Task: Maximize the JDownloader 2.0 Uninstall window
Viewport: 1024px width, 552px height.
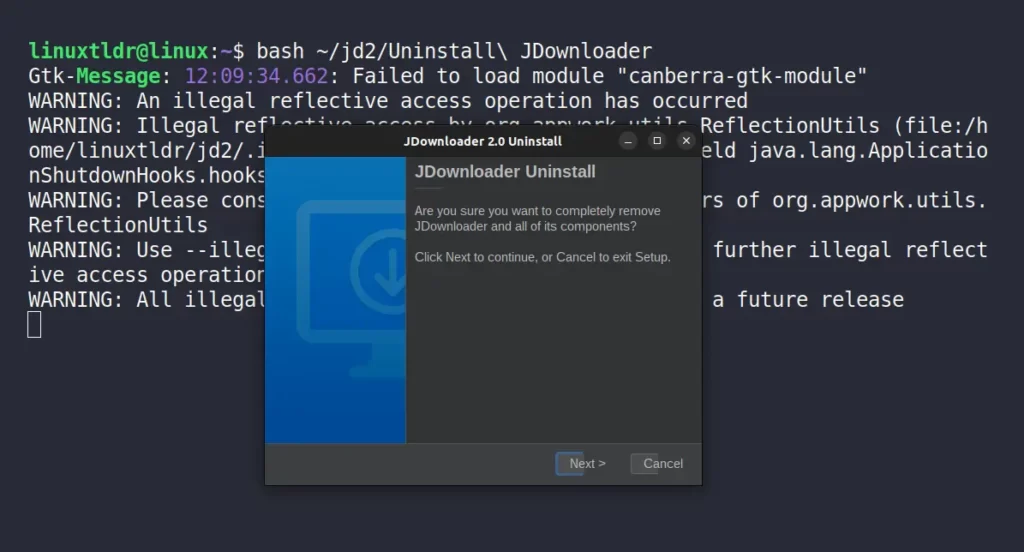Action: pos(657,141)
